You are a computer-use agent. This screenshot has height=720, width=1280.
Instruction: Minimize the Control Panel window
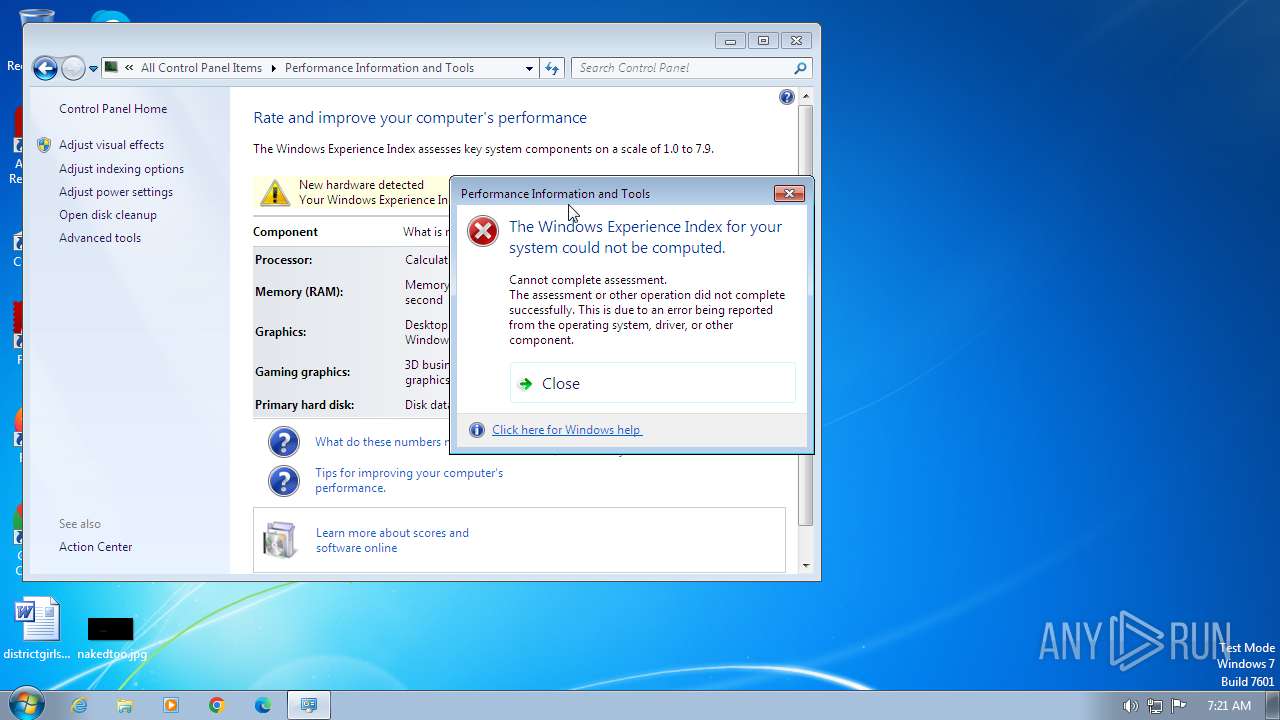click(730, 41)
